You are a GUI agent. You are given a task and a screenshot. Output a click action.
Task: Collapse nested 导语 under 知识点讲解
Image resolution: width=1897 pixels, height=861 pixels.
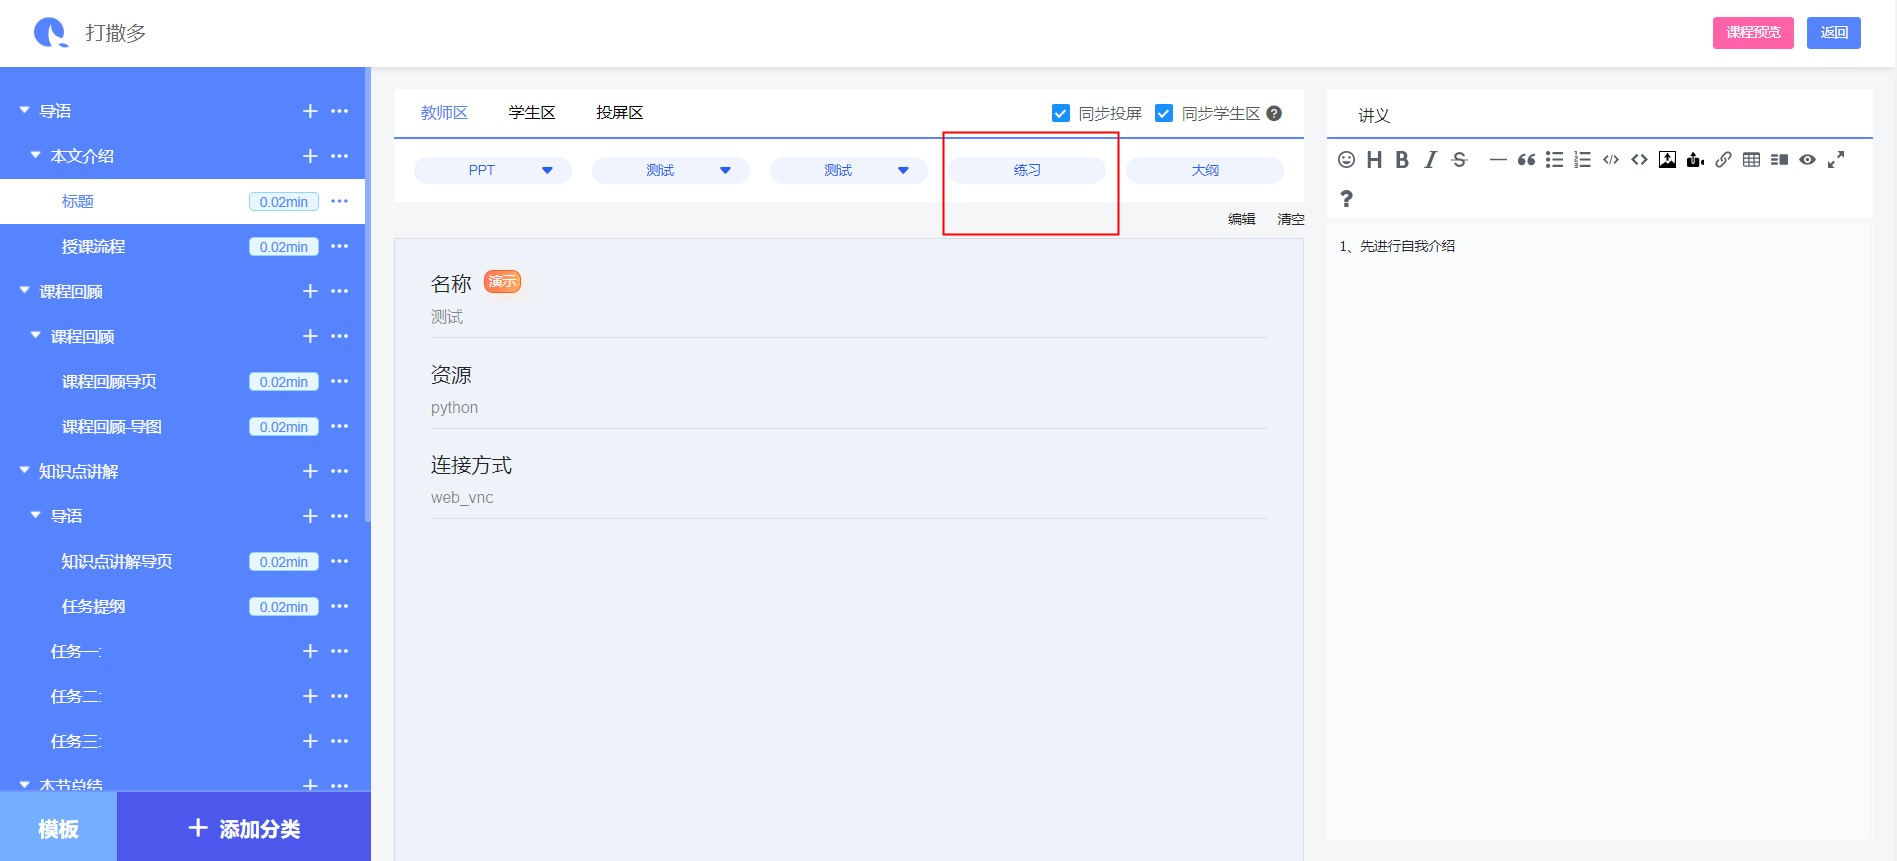coord(36,515)
